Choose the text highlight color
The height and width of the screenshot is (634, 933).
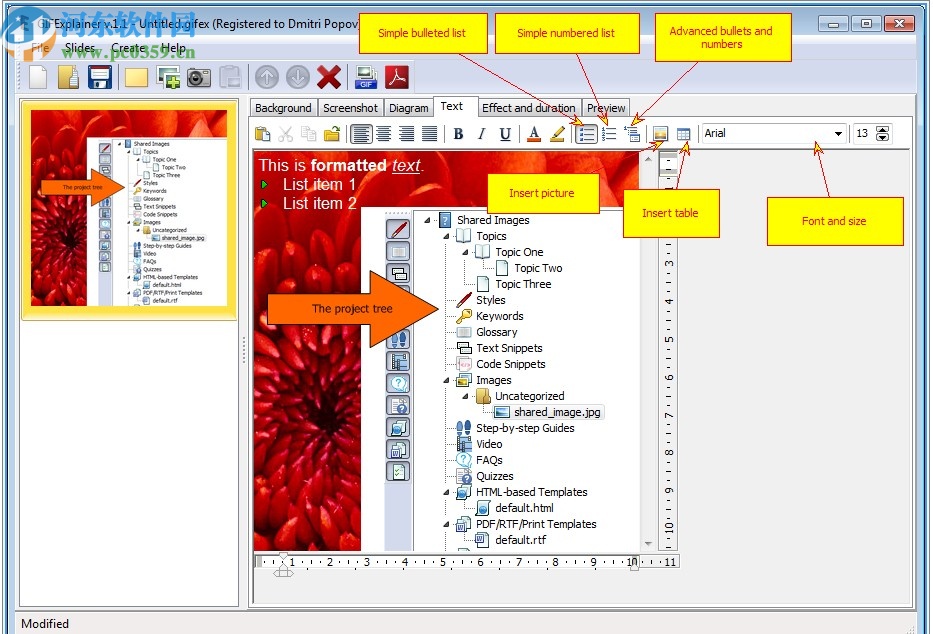click(557, 134)
